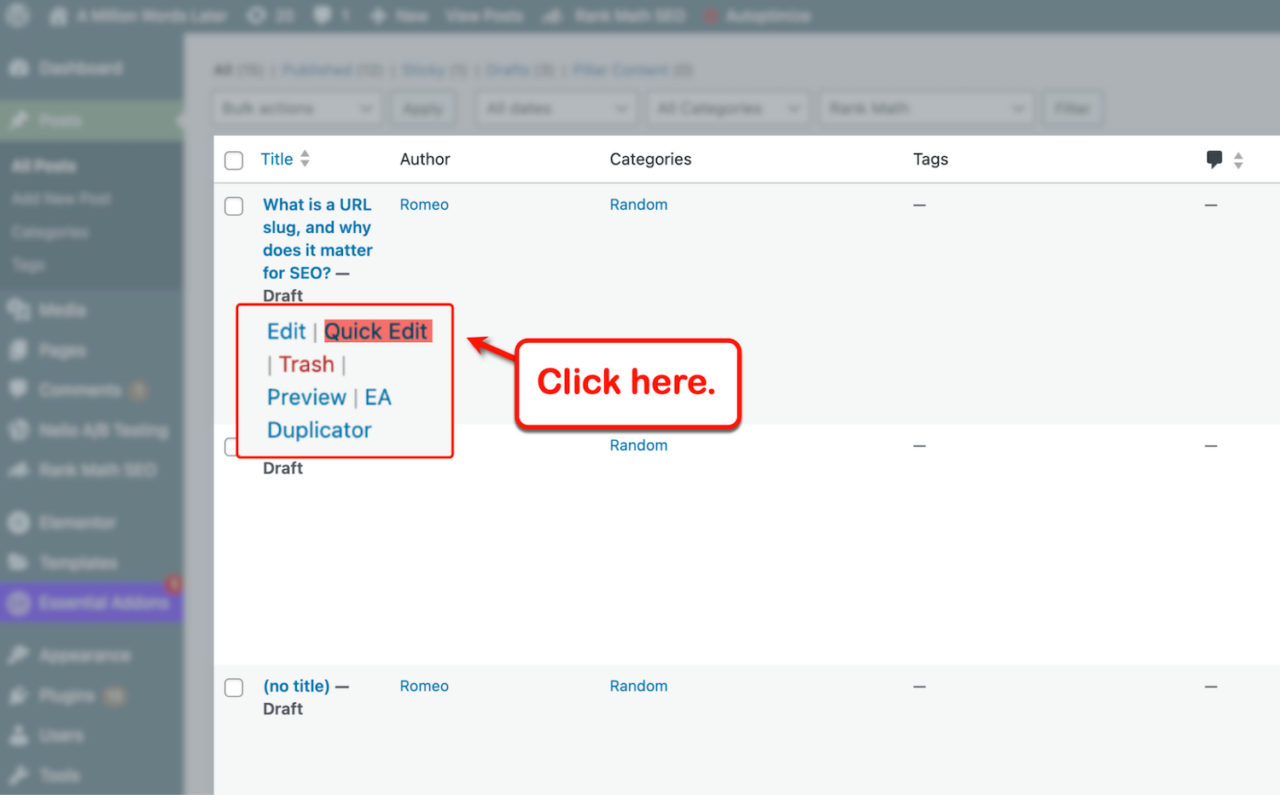Check the checkbox next to the (no title) draft
Screen dimensions: 1280x795
coord(233,687)
